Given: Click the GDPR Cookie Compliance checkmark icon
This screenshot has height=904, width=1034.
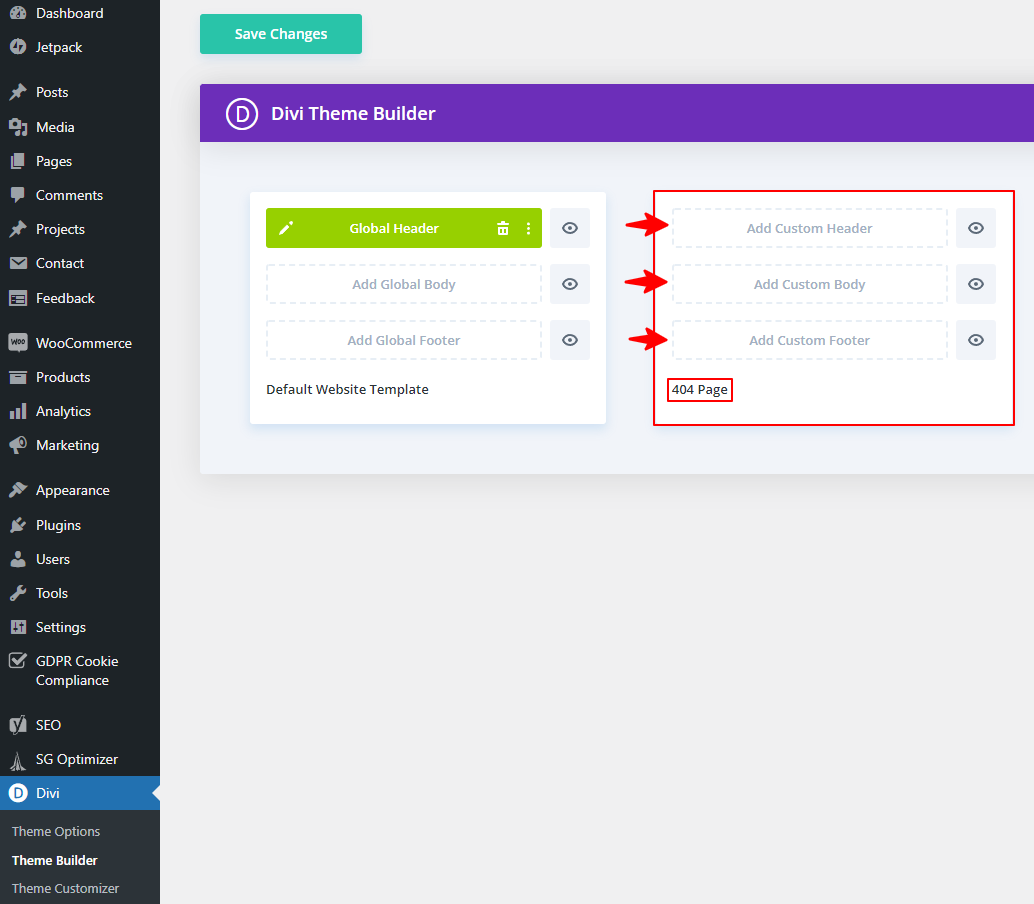Looking at the screenshot, I should pos(18,661).
